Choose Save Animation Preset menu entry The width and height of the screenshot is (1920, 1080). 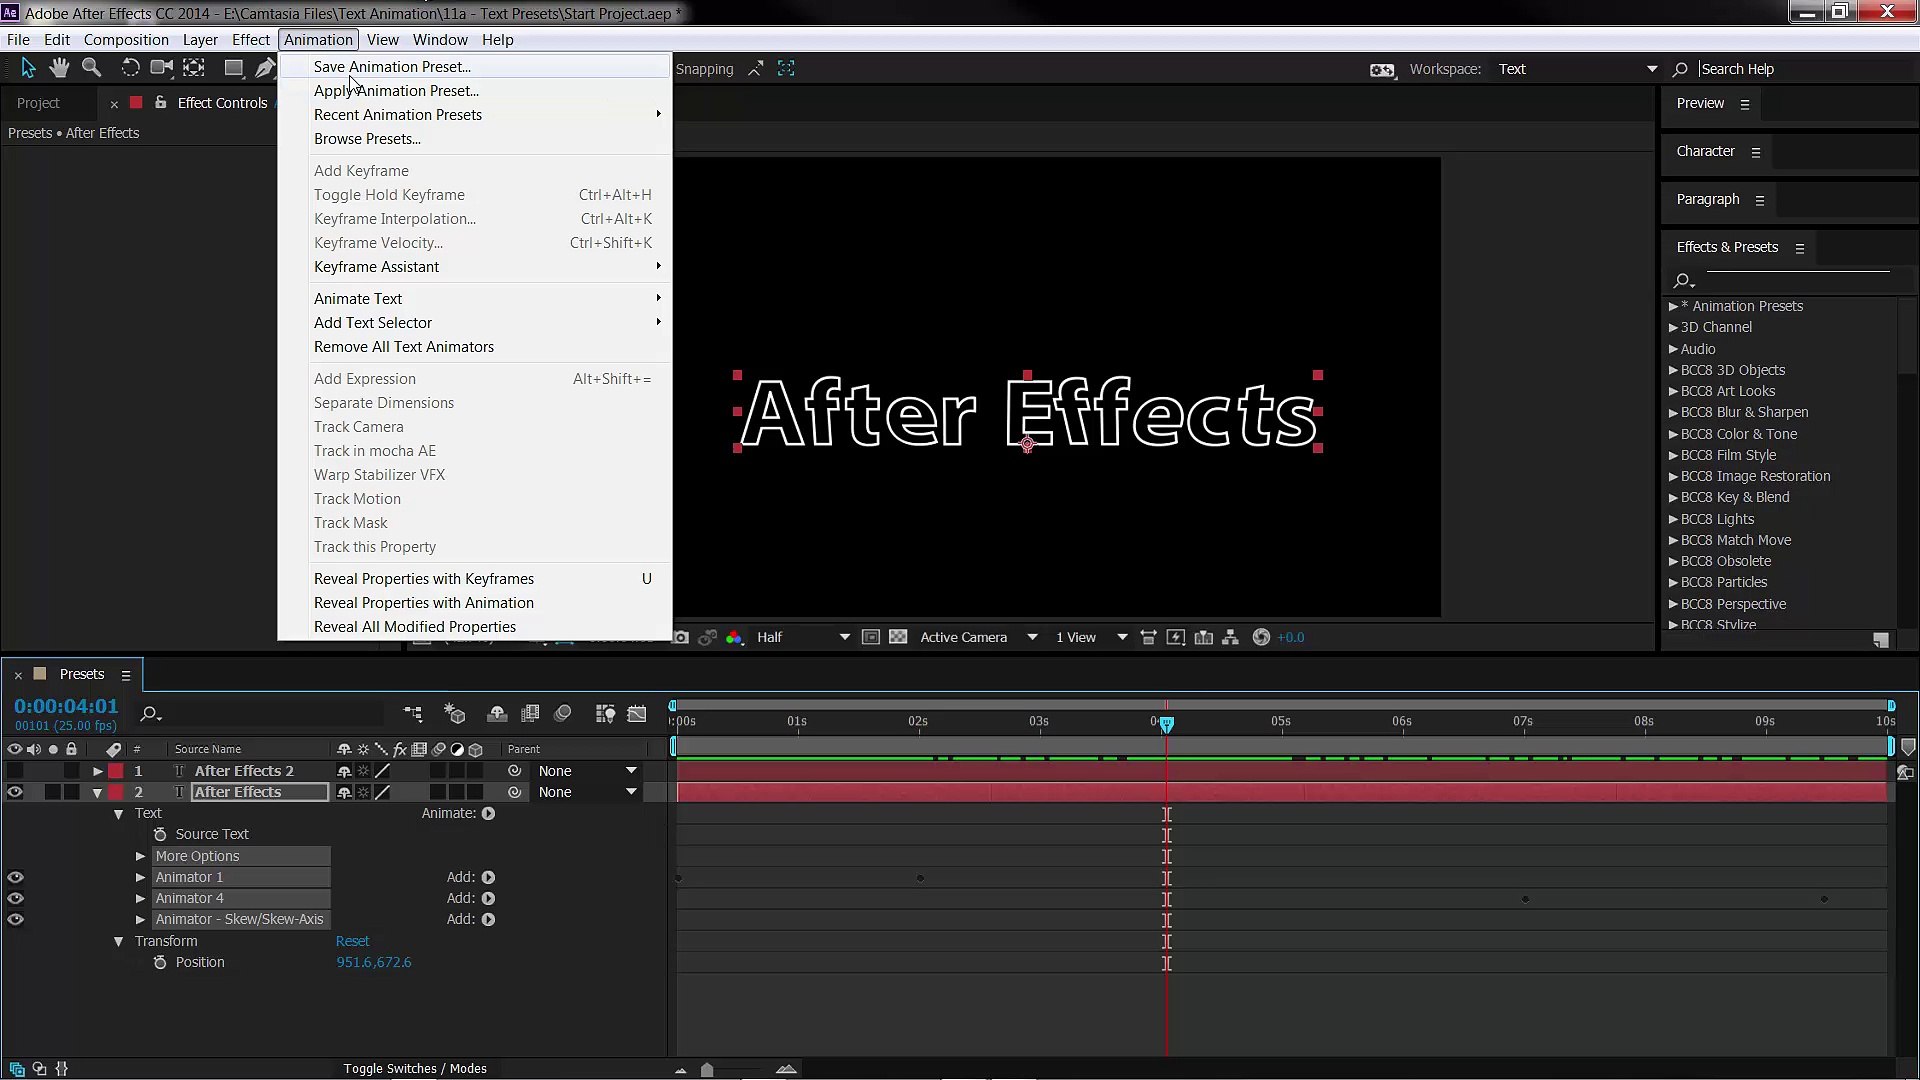392,67
